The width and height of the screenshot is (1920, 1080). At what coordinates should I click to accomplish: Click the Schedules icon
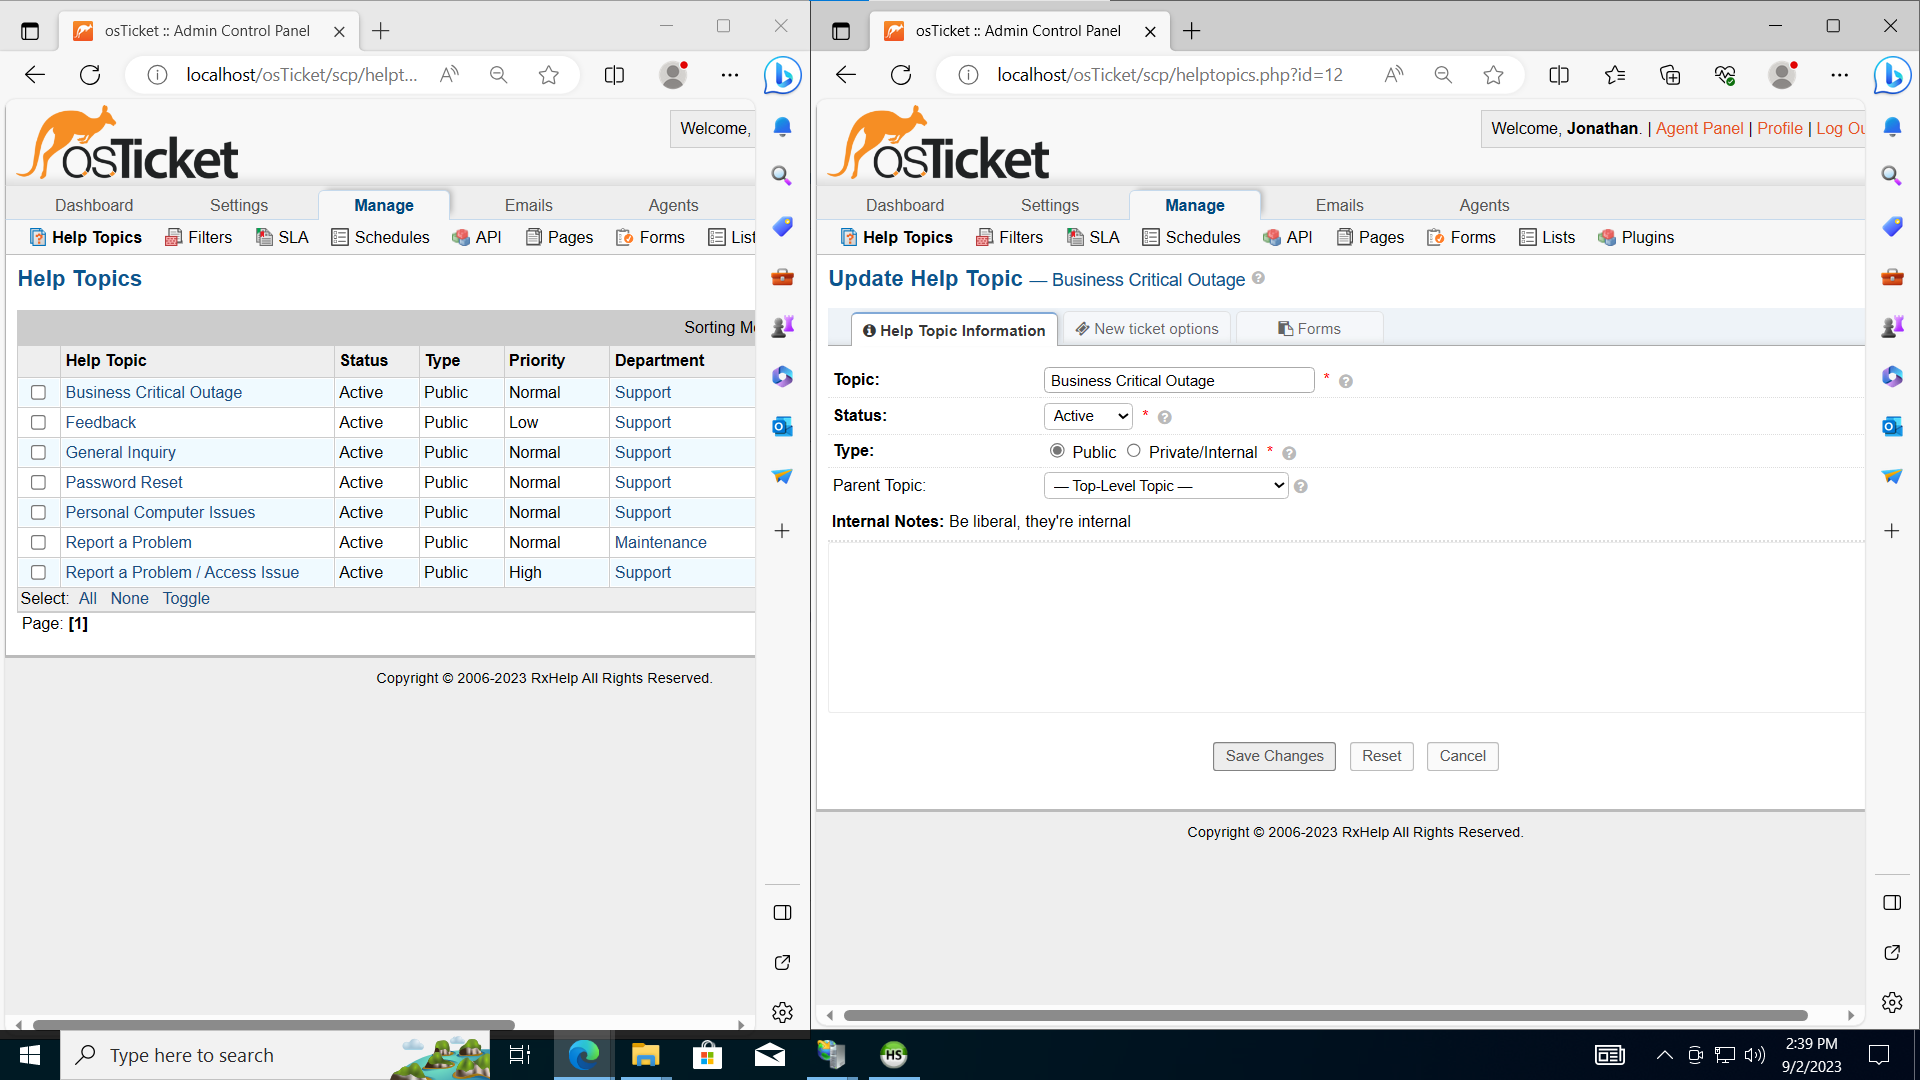click(x=1152, y=237)
